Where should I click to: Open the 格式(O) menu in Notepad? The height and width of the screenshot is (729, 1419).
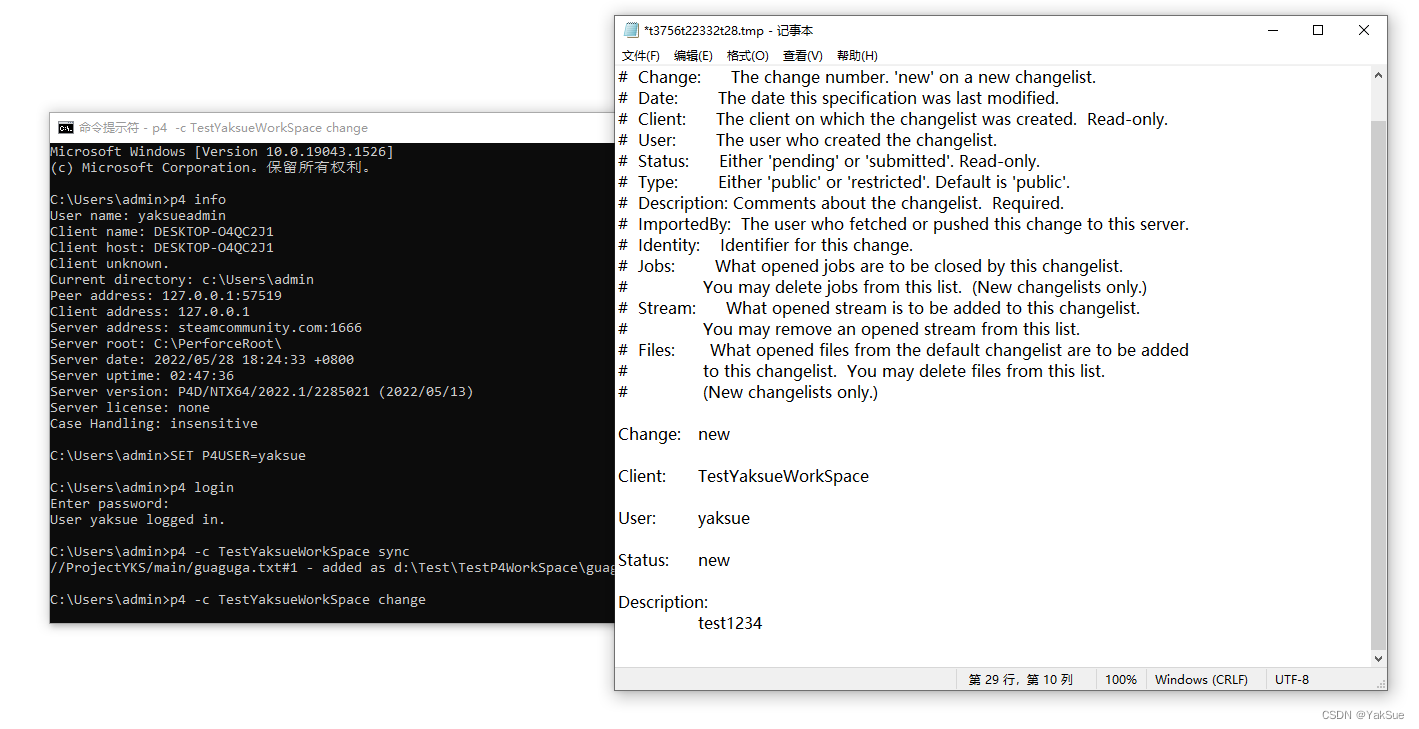click(747, 55)
